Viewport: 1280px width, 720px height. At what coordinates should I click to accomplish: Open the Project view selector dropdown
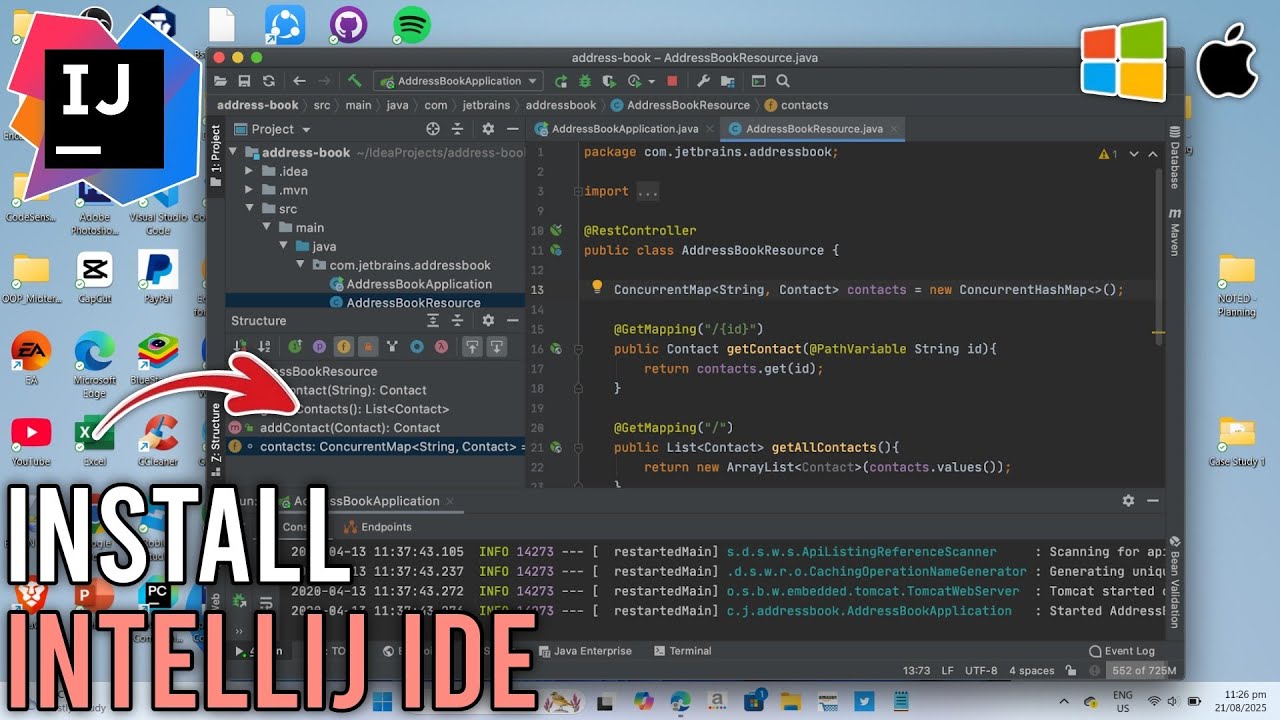(272, 129)
